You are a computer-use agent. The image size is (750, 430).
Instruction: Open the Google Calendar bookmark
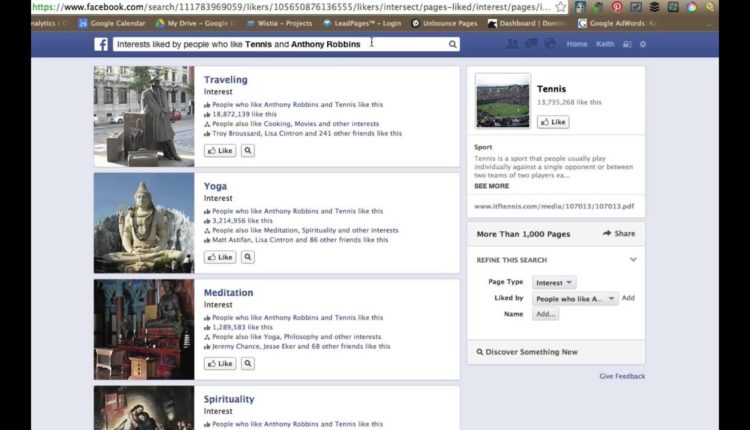click(112, 23)
